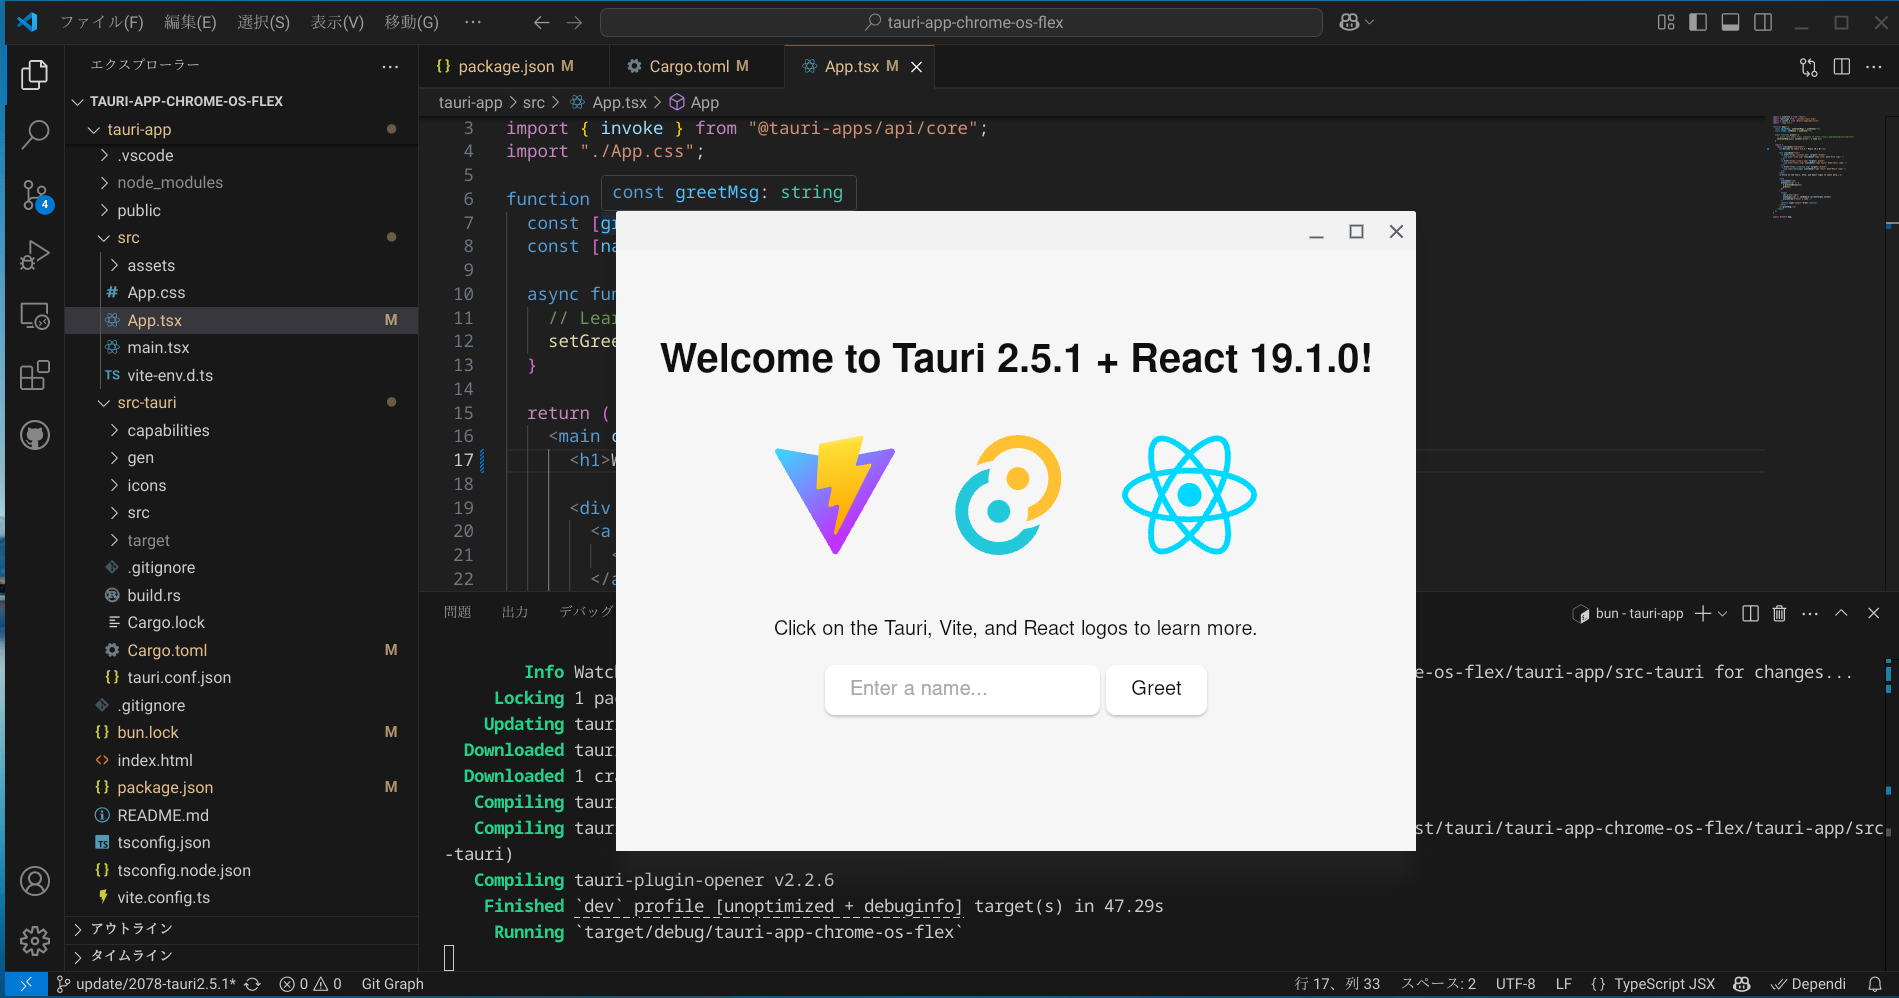Viewport: 1899px width, 998px height.
Task: Kill the terminal with the trash icon
Action: tap(1779, 613)
